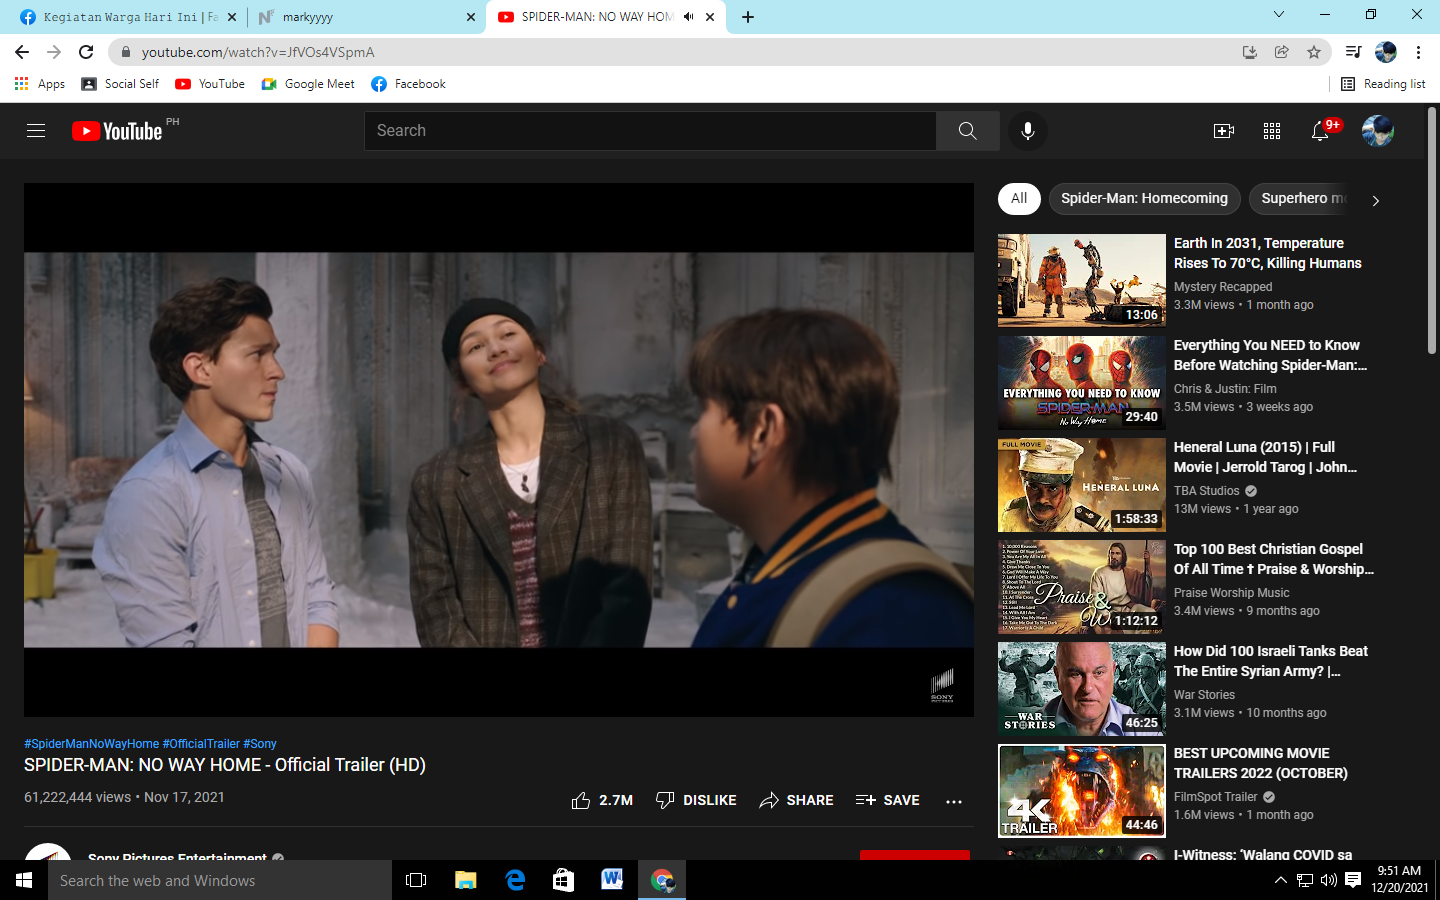Open Word from the taskbar
The height and width of the screenshot is (900, 1440).
coord(613,880)
